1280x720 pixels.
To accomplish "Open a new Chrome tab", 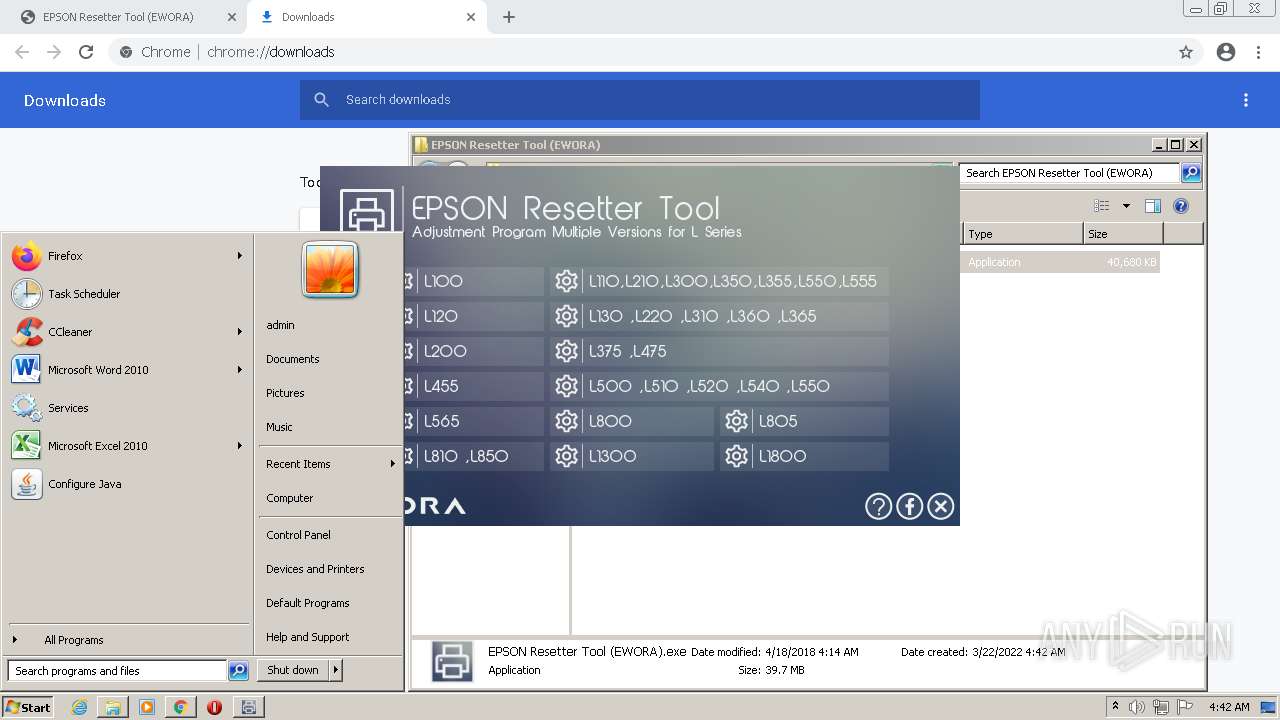I will [x=509, y=17].
